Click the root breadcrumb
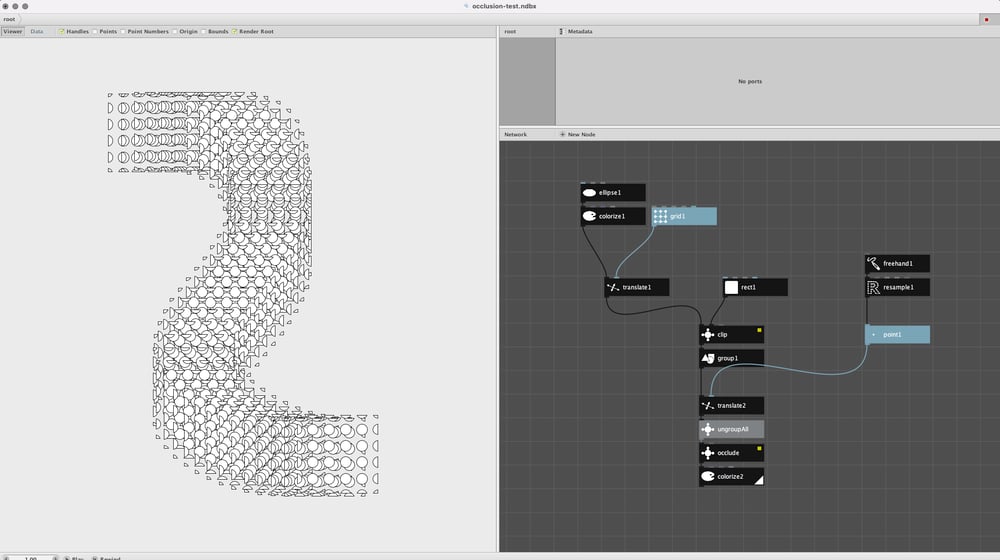The width and height of the screenshot is (1000, 560). click(9, 19)
